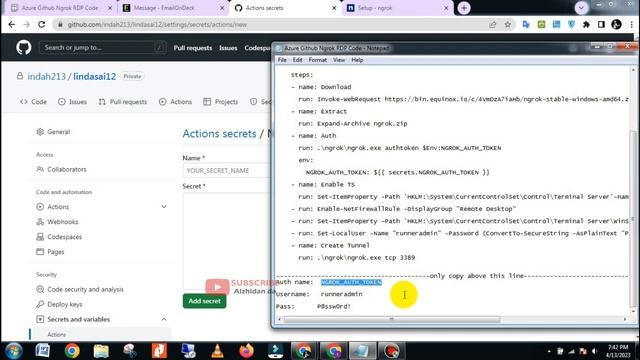Click the Notepad taskbar icon
Viewport: 640px width, 360px height.
(x=362, y=351)
